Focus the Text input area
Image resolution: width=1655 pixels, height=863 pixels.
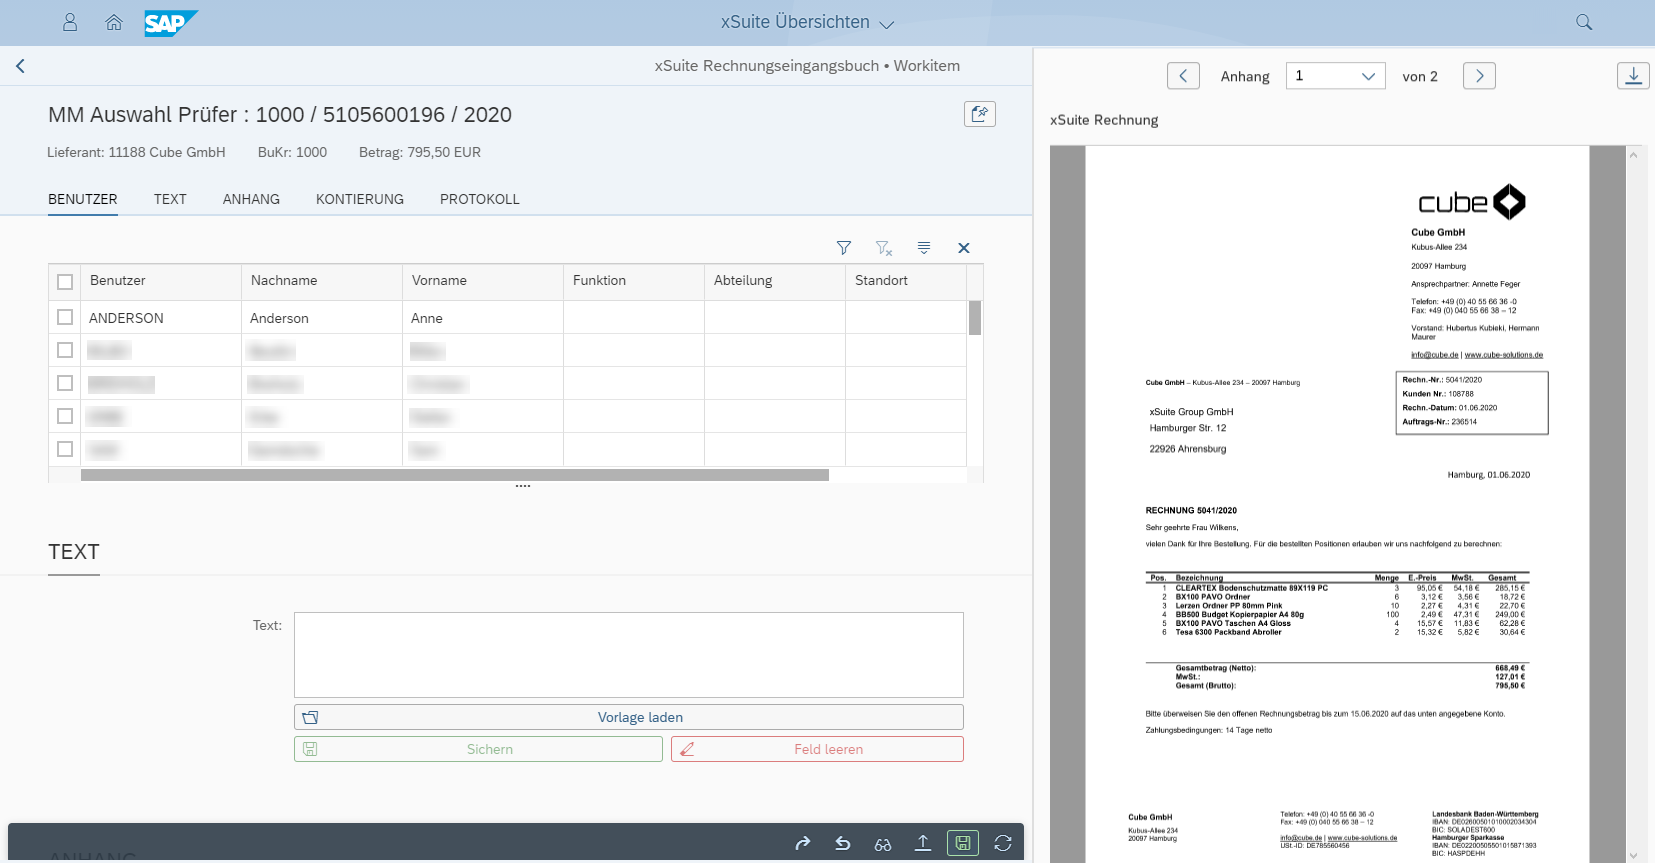(x=628, y=655)
